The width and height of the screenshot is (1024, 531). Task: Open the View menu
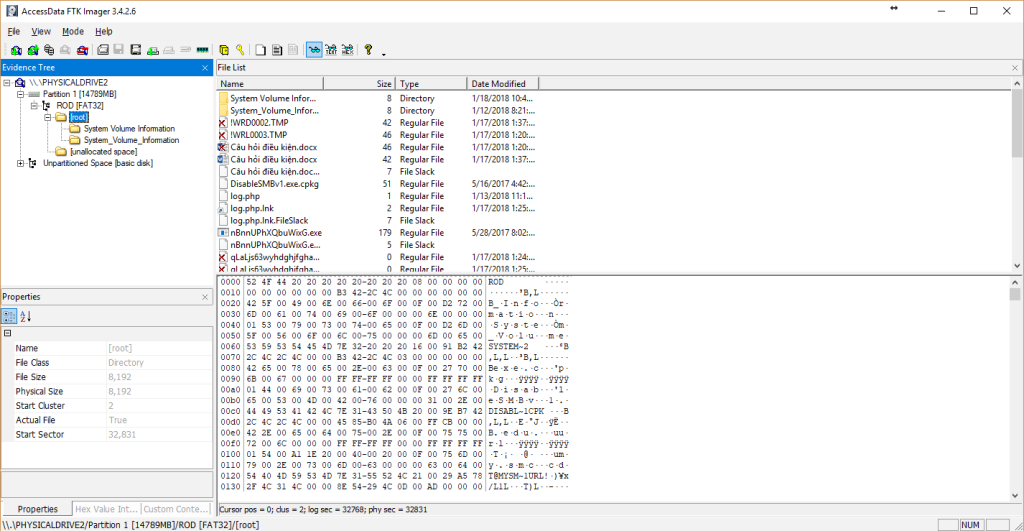pos(41,31)
